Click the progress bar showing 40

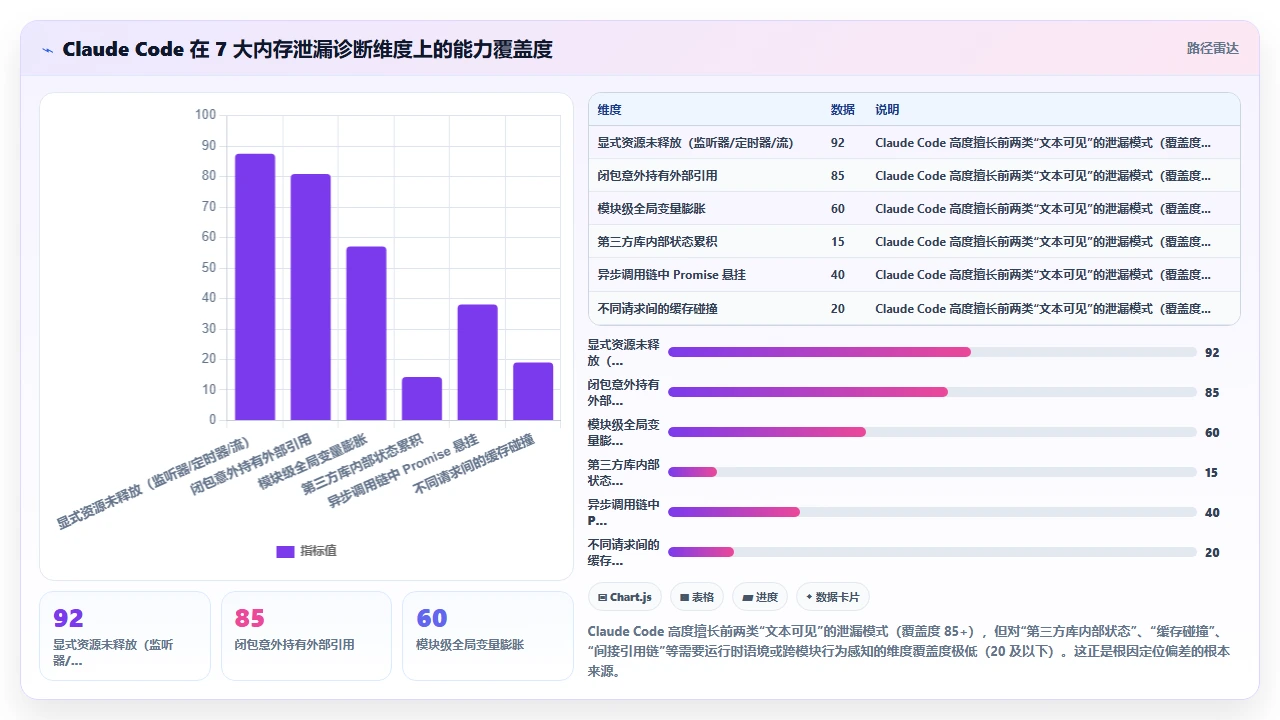click(932, 512)
